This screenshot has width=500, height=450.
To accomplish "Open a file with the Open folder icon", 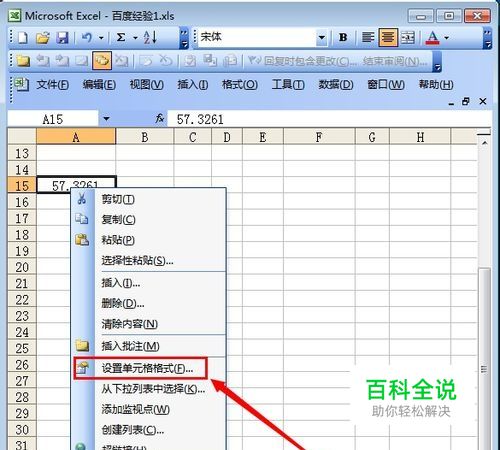I will tap(43, 38).
